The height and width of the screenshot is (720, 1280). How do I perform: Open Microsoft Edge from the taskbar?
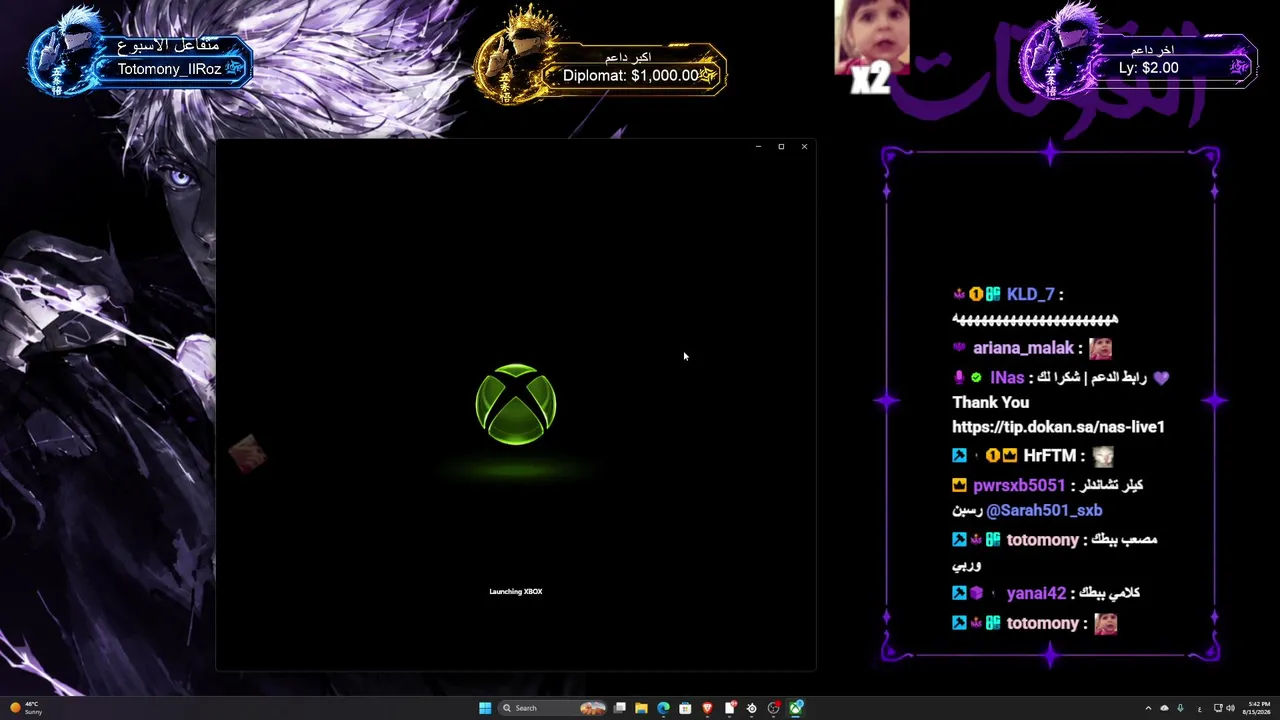click(x=663, y=708)
